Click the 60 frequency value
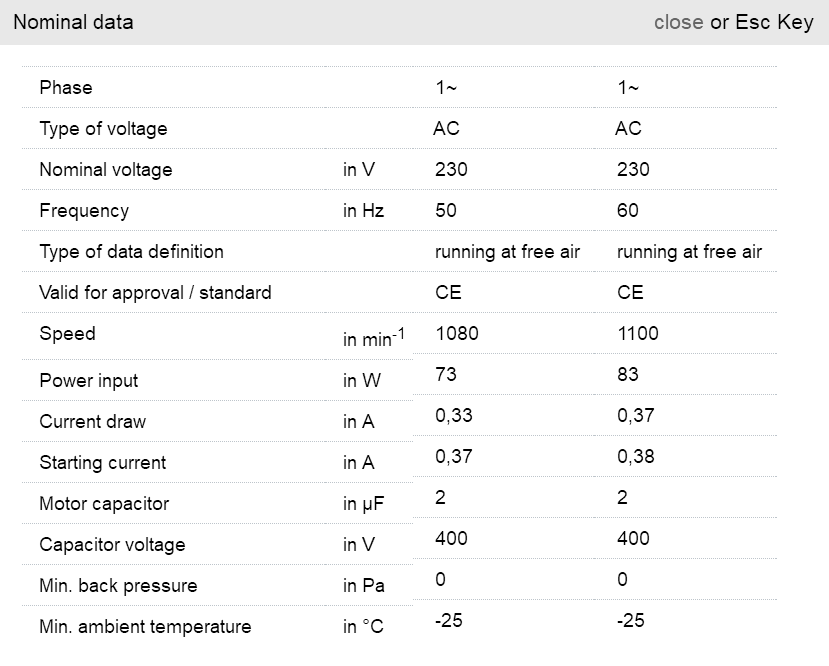 (x=628, y=211)
